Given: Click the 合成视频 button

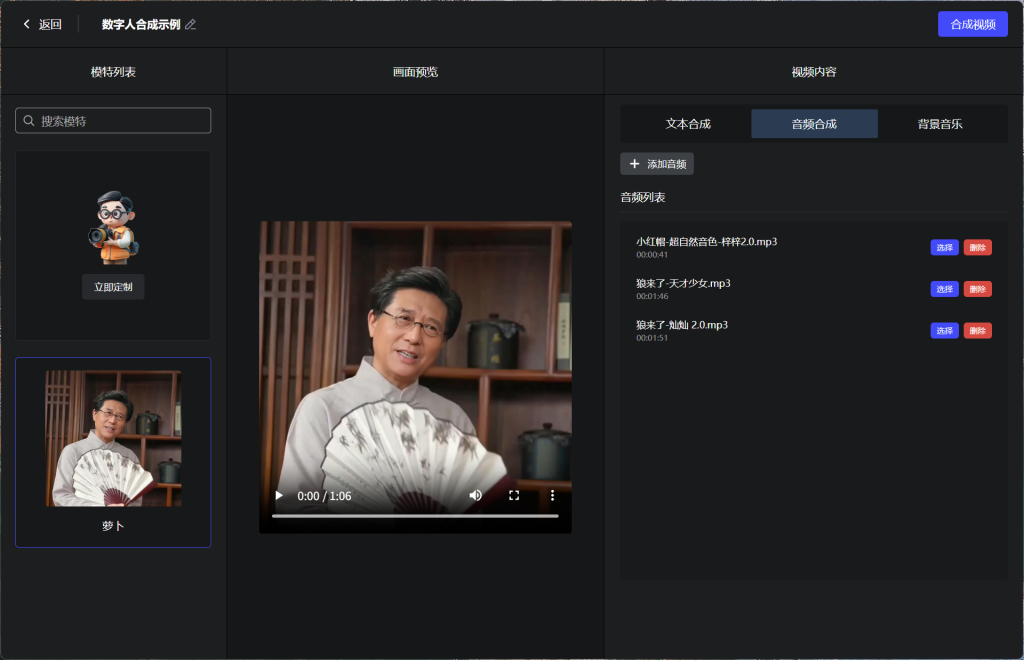Looking at the screenshot, I should tap(972, 24).
